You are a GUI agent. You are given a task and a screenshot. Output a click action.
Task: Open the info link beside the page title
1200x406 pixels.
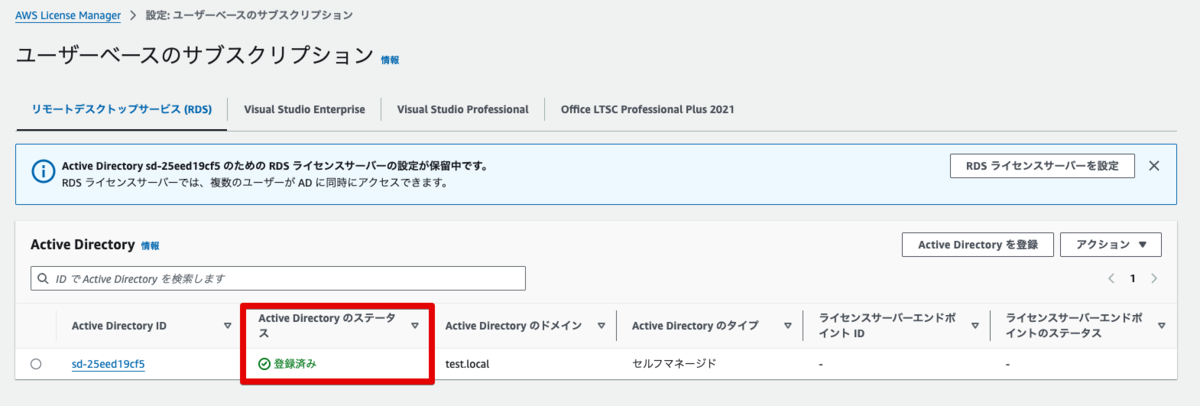pos(390,60)
